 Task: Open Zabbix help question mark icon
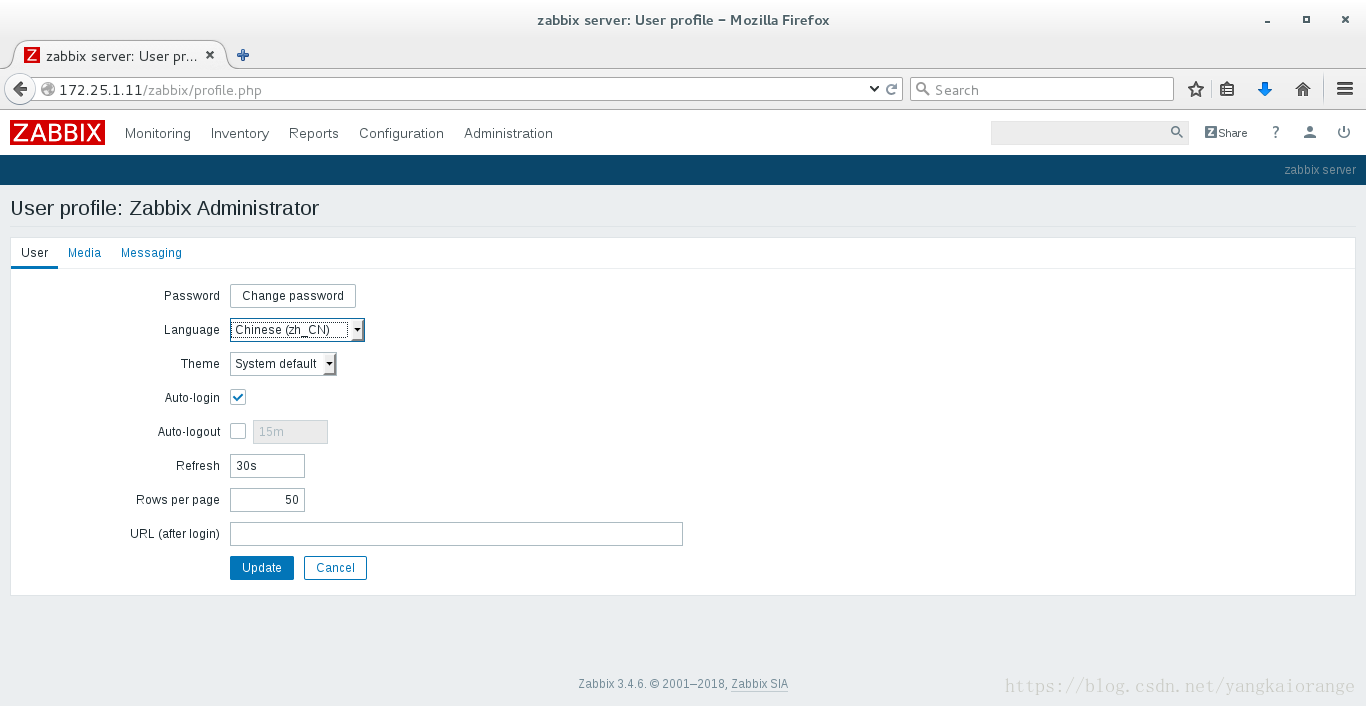point(1276,132)
